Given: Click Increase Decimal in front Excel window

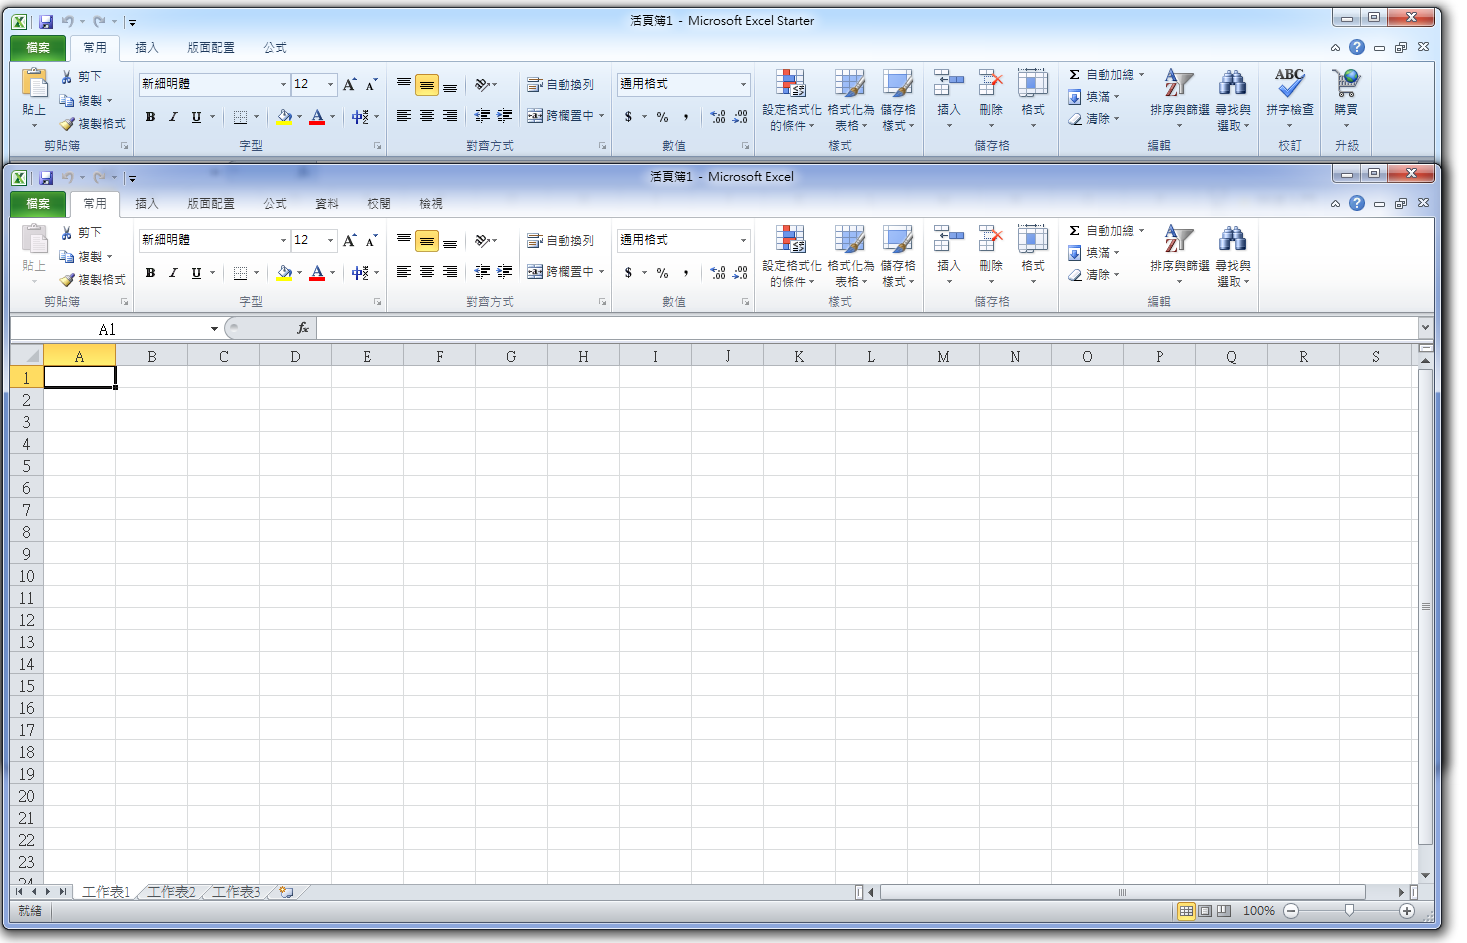Looking at the screenshot, I should point(718,273).
